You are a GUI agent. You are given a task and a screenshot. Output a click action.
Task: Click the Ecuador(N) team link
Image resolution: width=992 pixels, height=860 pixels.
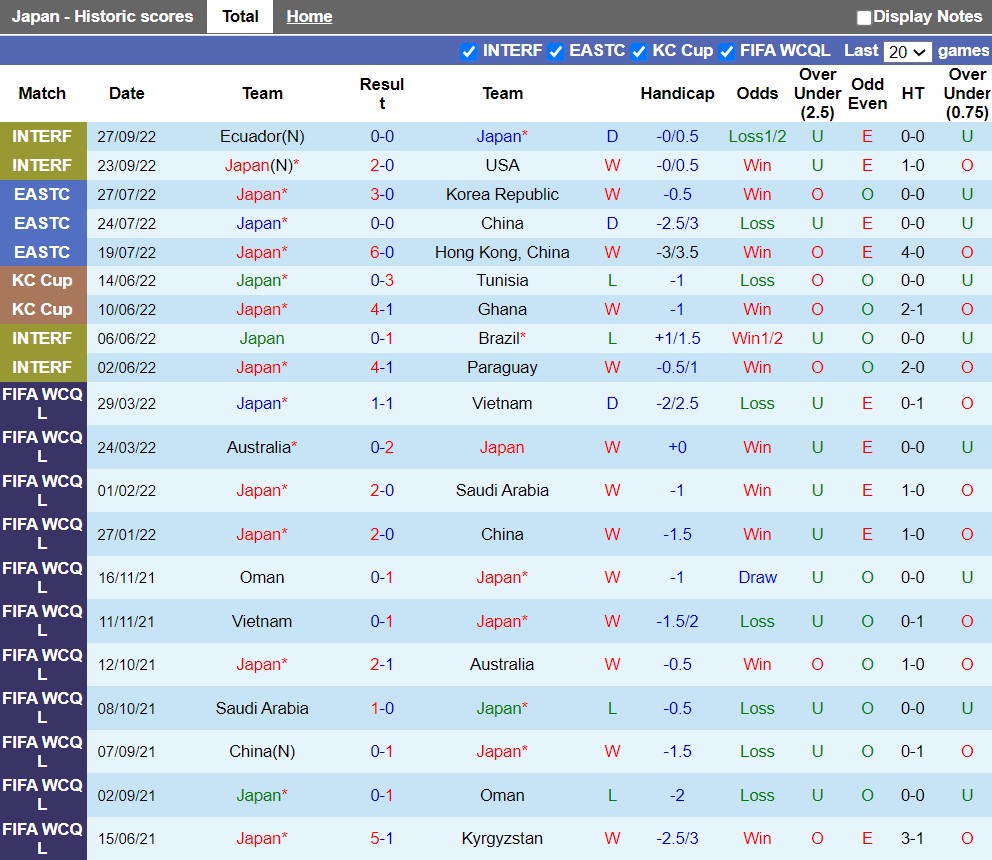pyautogui.click(x=262, y=137)
